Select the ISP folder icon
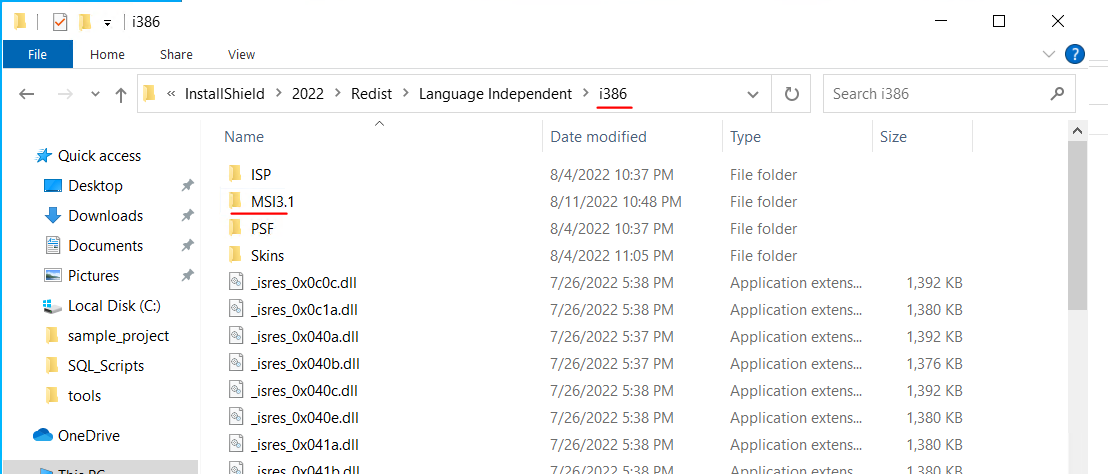This screenshot has width=1108, height=474. click(x=236, y=174)
